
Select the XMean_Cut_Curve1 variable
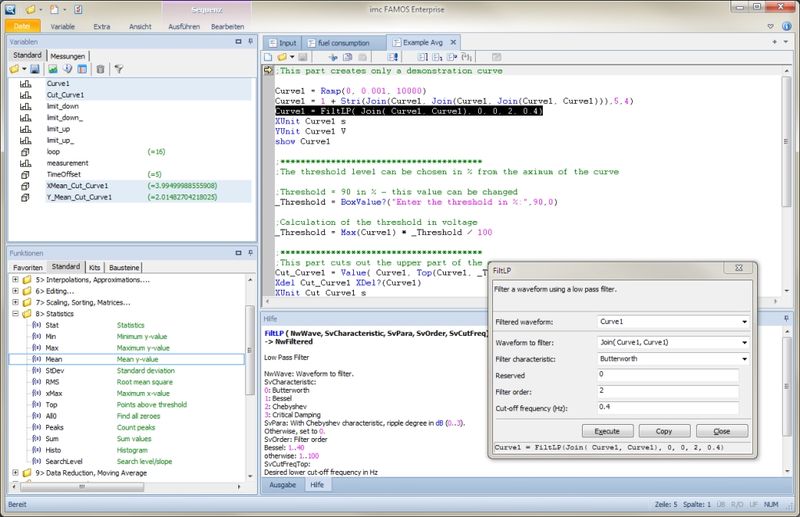click(77, 186)
